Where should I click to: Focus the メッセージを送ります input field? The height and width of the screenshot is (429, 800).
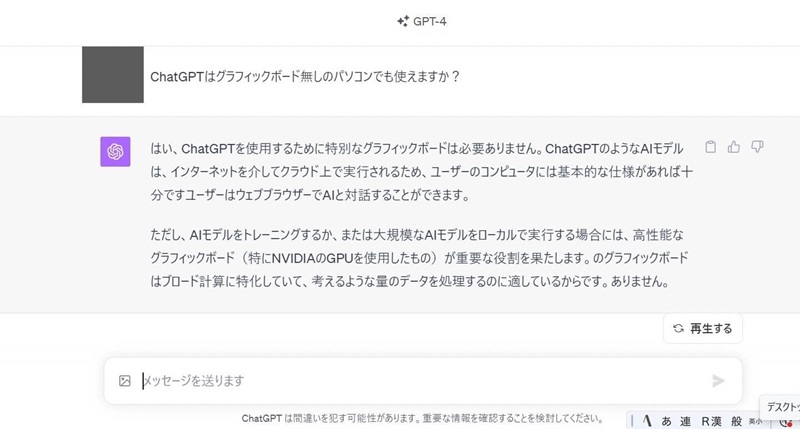point(423,381)
